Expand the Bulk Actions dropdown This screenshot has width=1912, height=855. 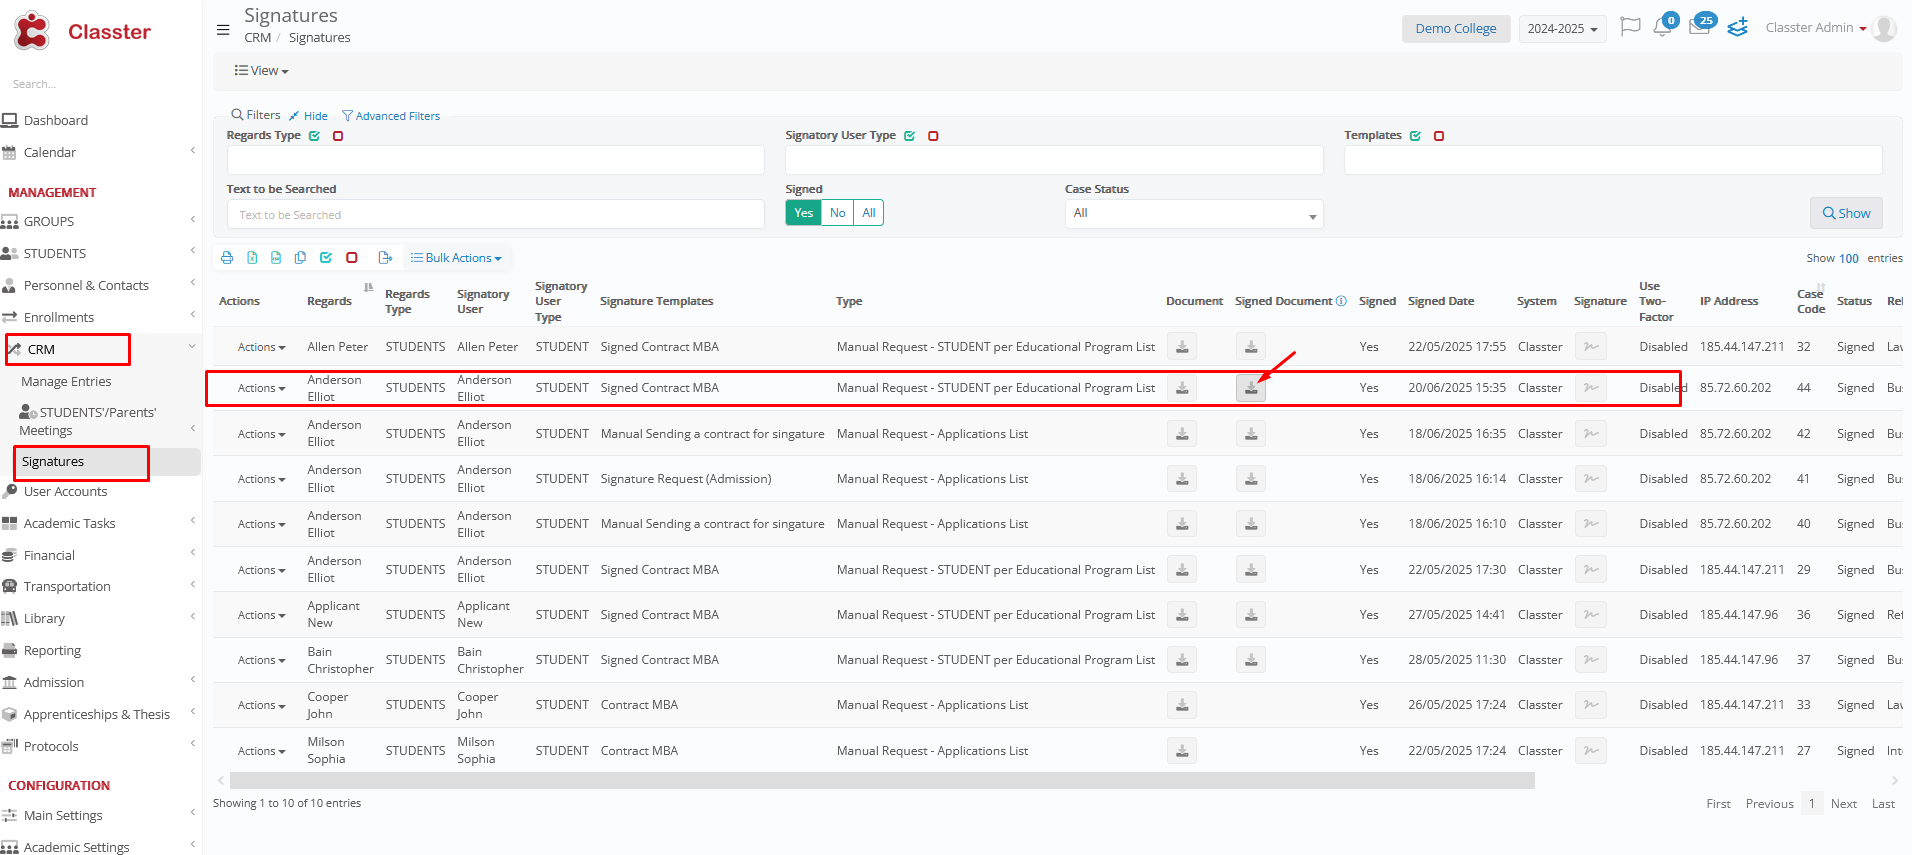456,258
